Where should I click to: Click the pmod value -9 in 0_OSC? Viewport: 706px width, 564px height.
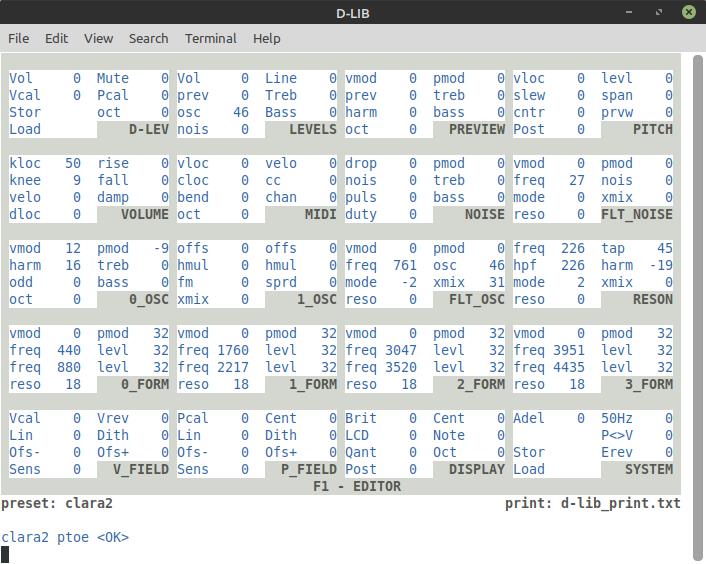click(161, 248)
